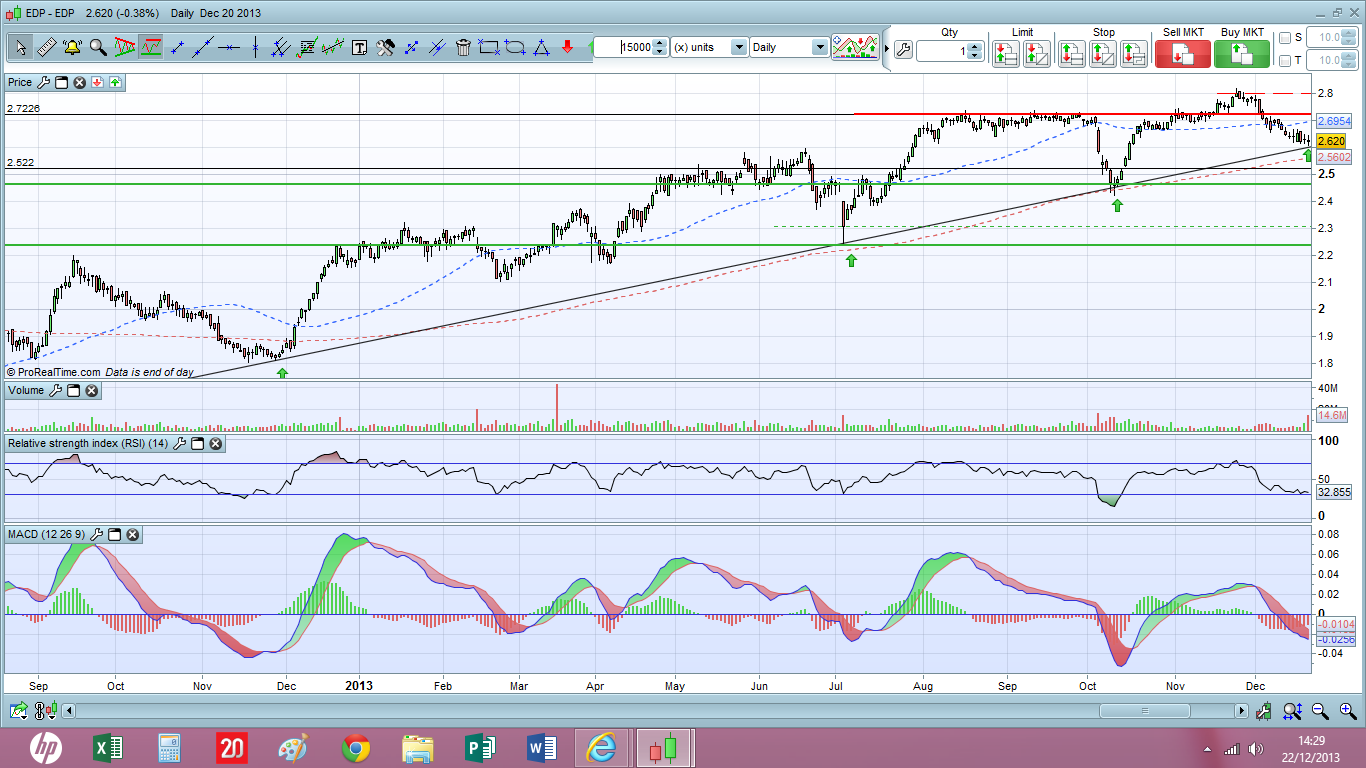
Task: Close the MACD indicator panel
Action: point(132,535)
